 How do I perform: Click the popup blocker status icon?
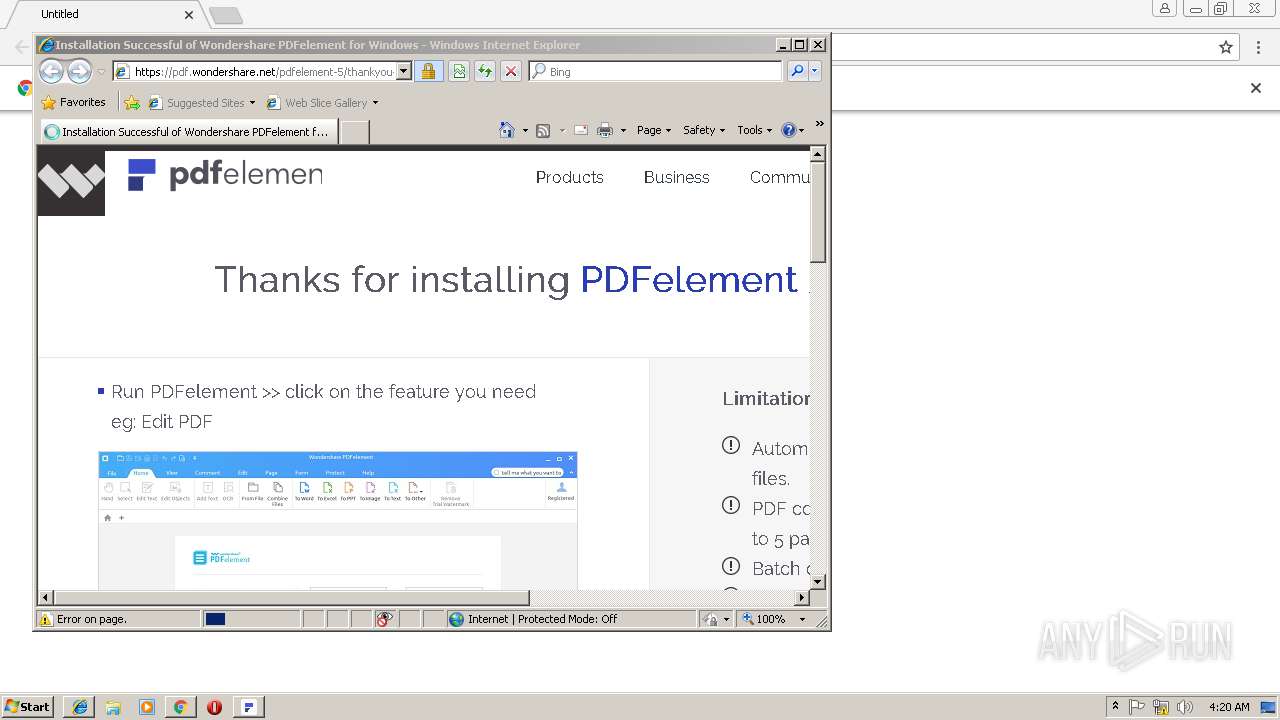tap(385, 619)
